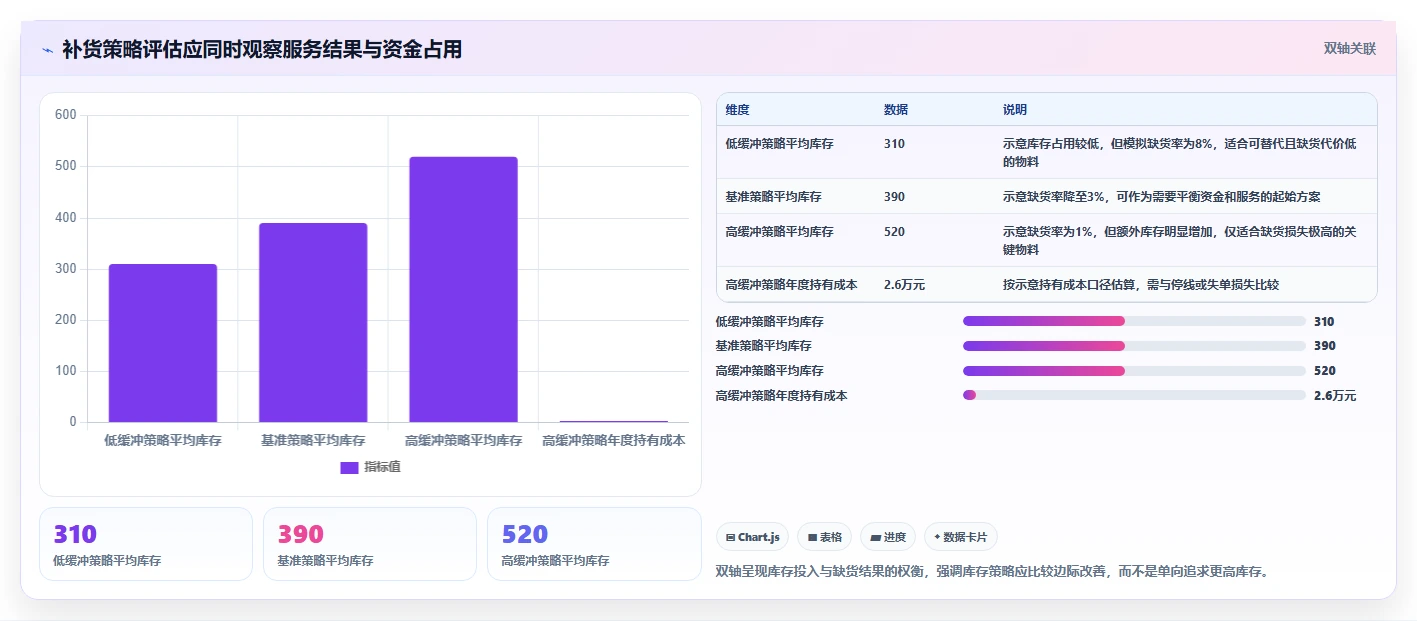Click the sparkle icon in 数据卡片 tag
Viewport: 1417px width, 621px height.
[937, 537]
